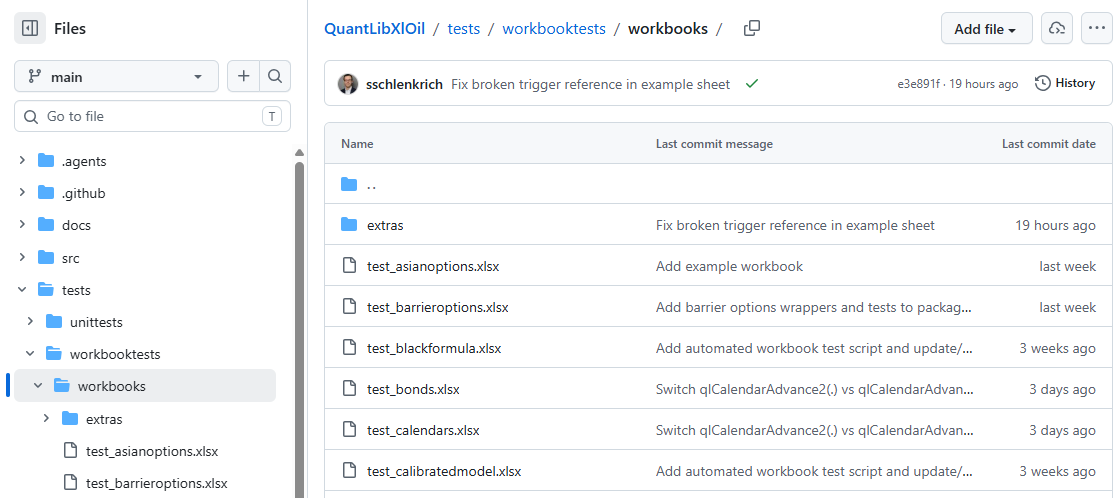Click file icon beside test_blackformula.xlsx
Image resolution: width=1120 pixels, height=498 pixels.
[x=349, y=349]
